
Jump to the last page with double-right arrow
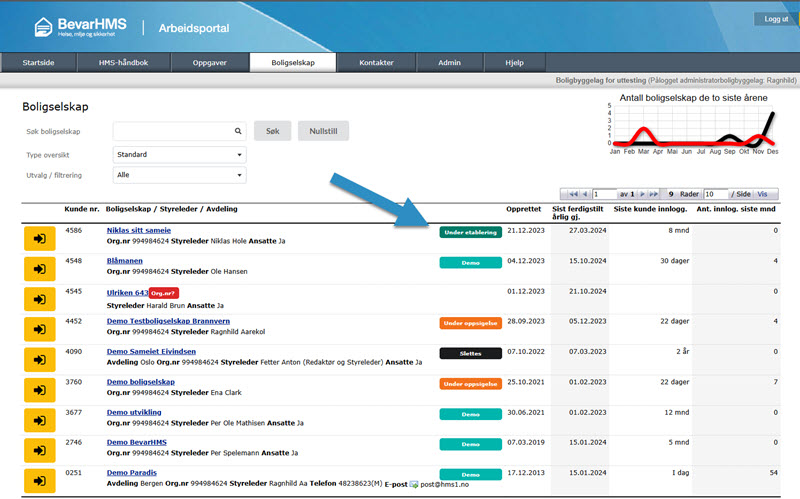click(x=654, y=194)
